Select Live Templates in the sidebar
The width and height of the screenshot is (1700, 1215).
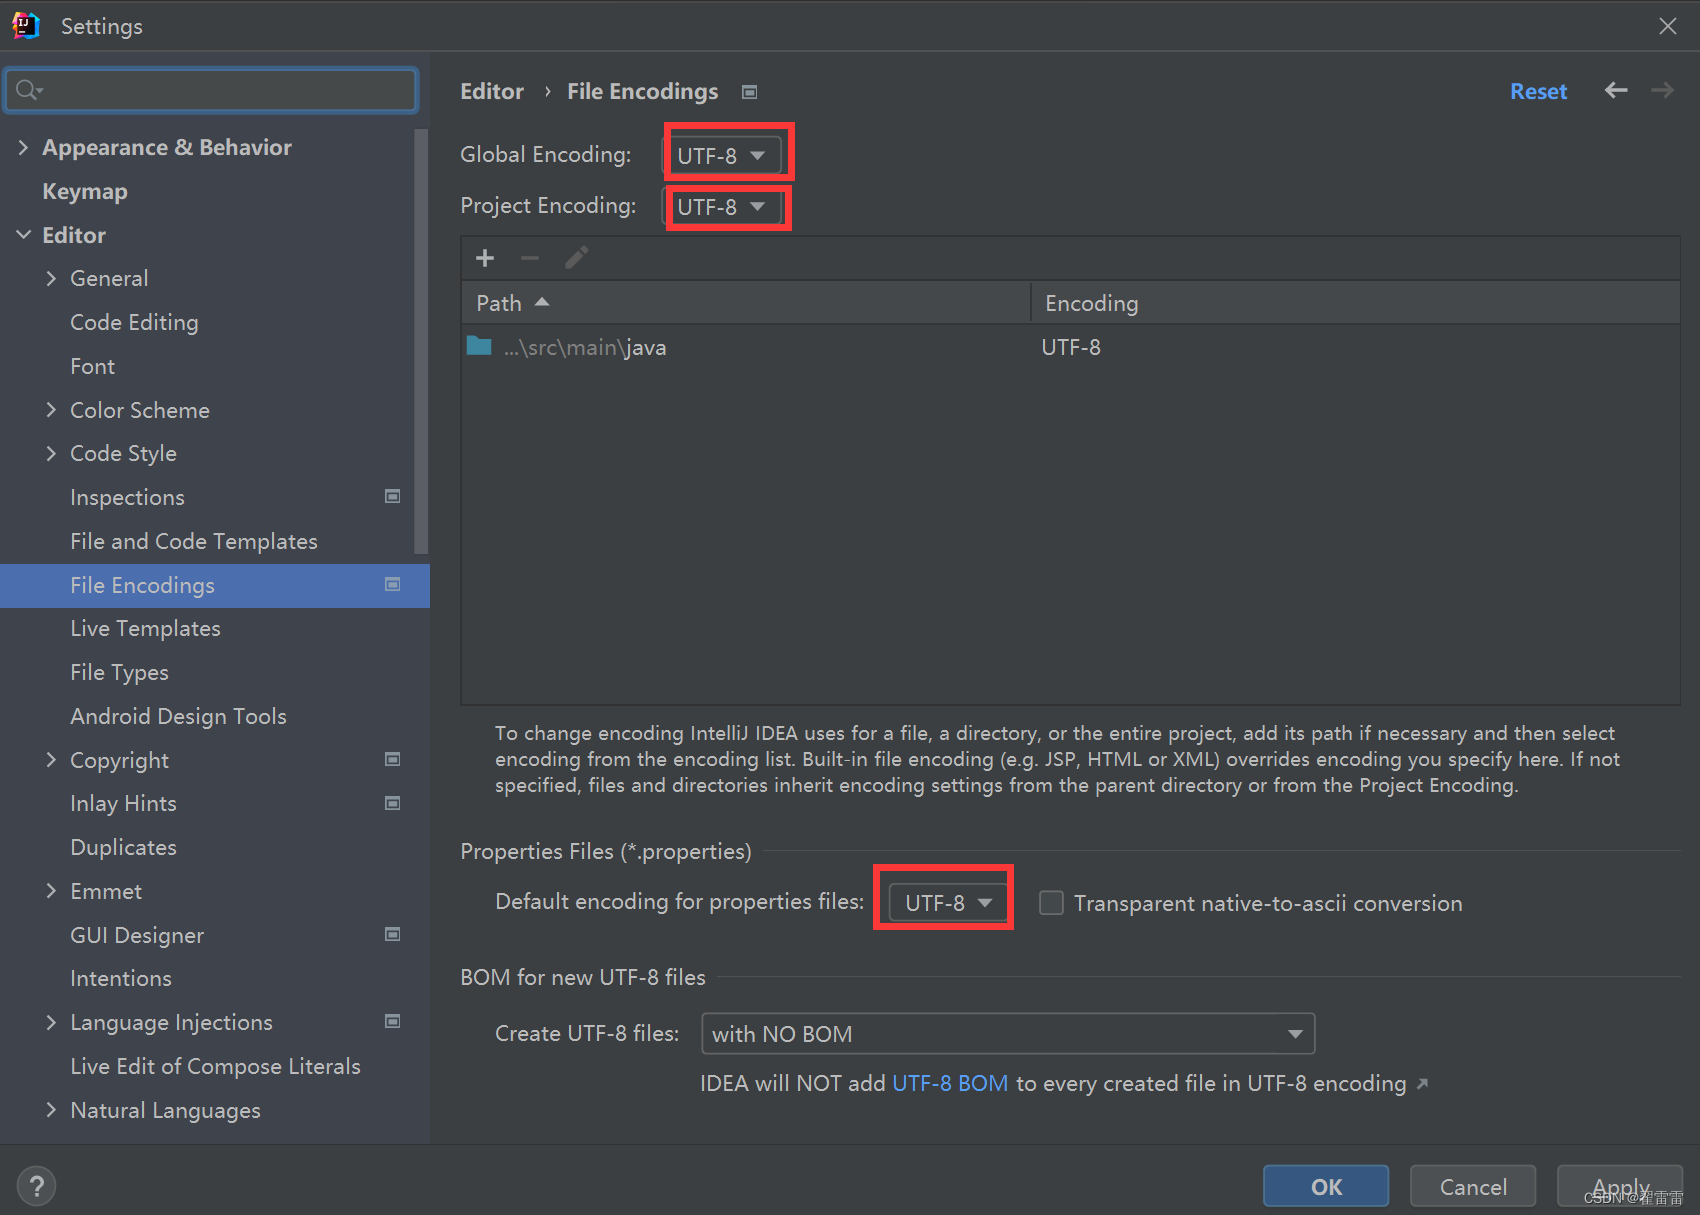[145, 628]
